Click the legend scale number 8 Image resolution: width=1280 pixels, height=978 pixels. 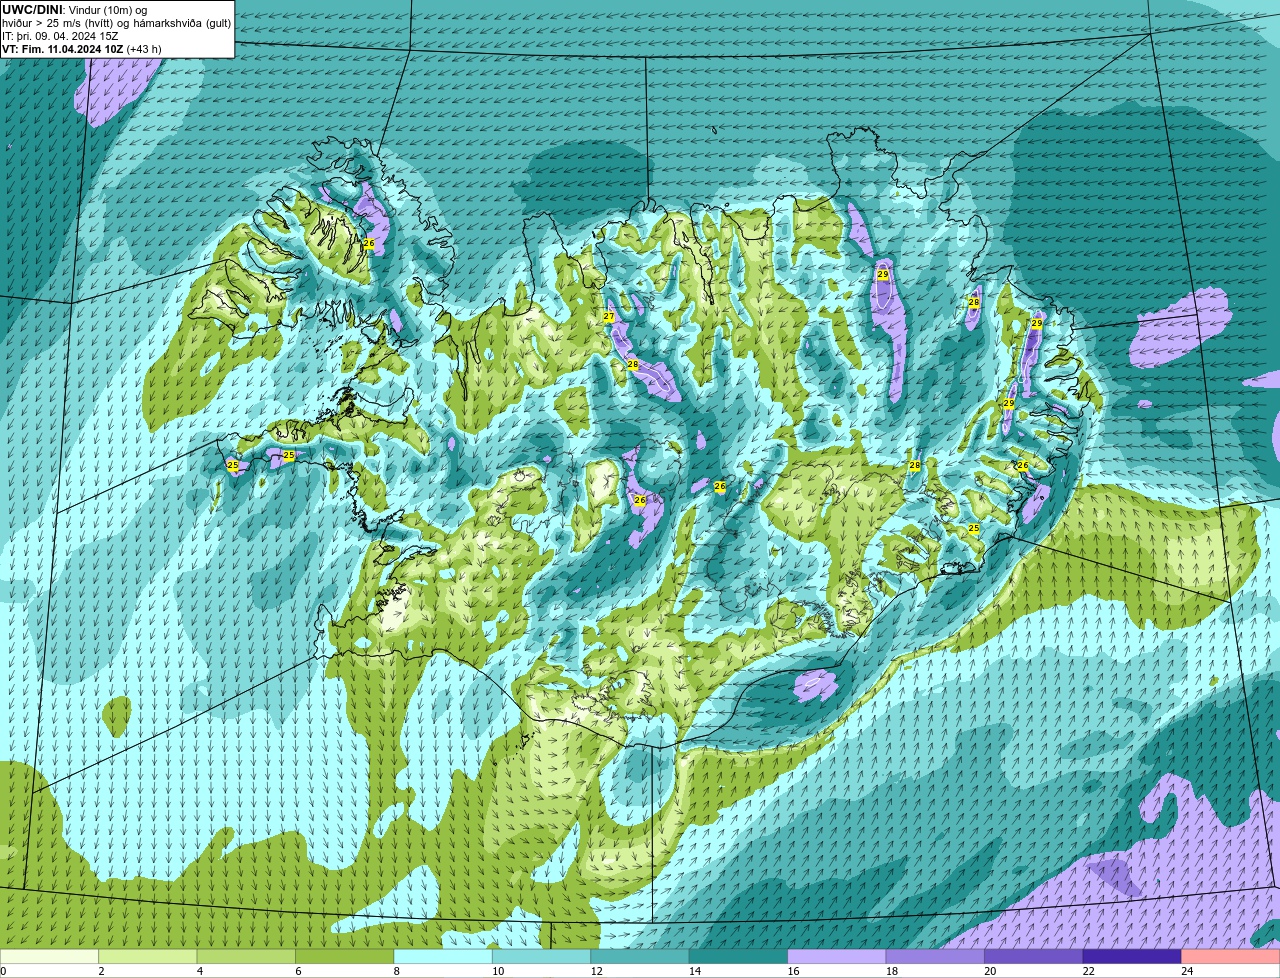click(397, 971)
